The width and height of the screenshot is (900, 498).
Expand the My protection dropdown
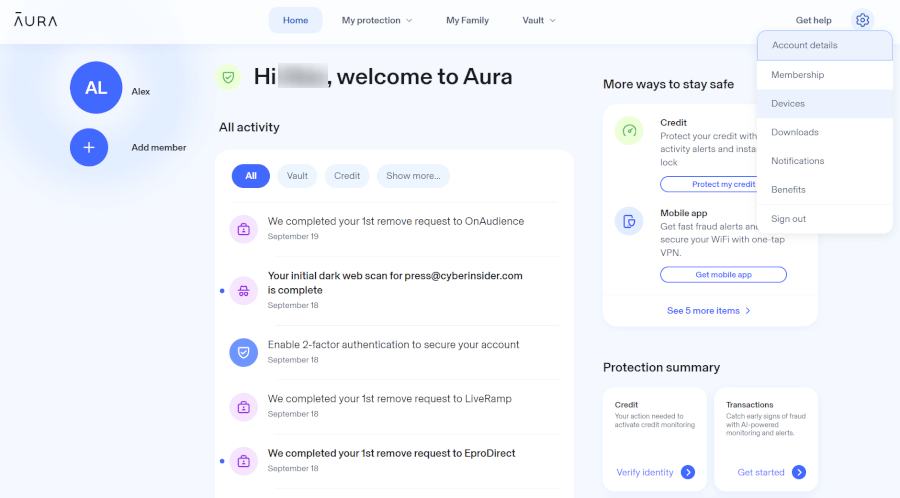click(377, 20)
